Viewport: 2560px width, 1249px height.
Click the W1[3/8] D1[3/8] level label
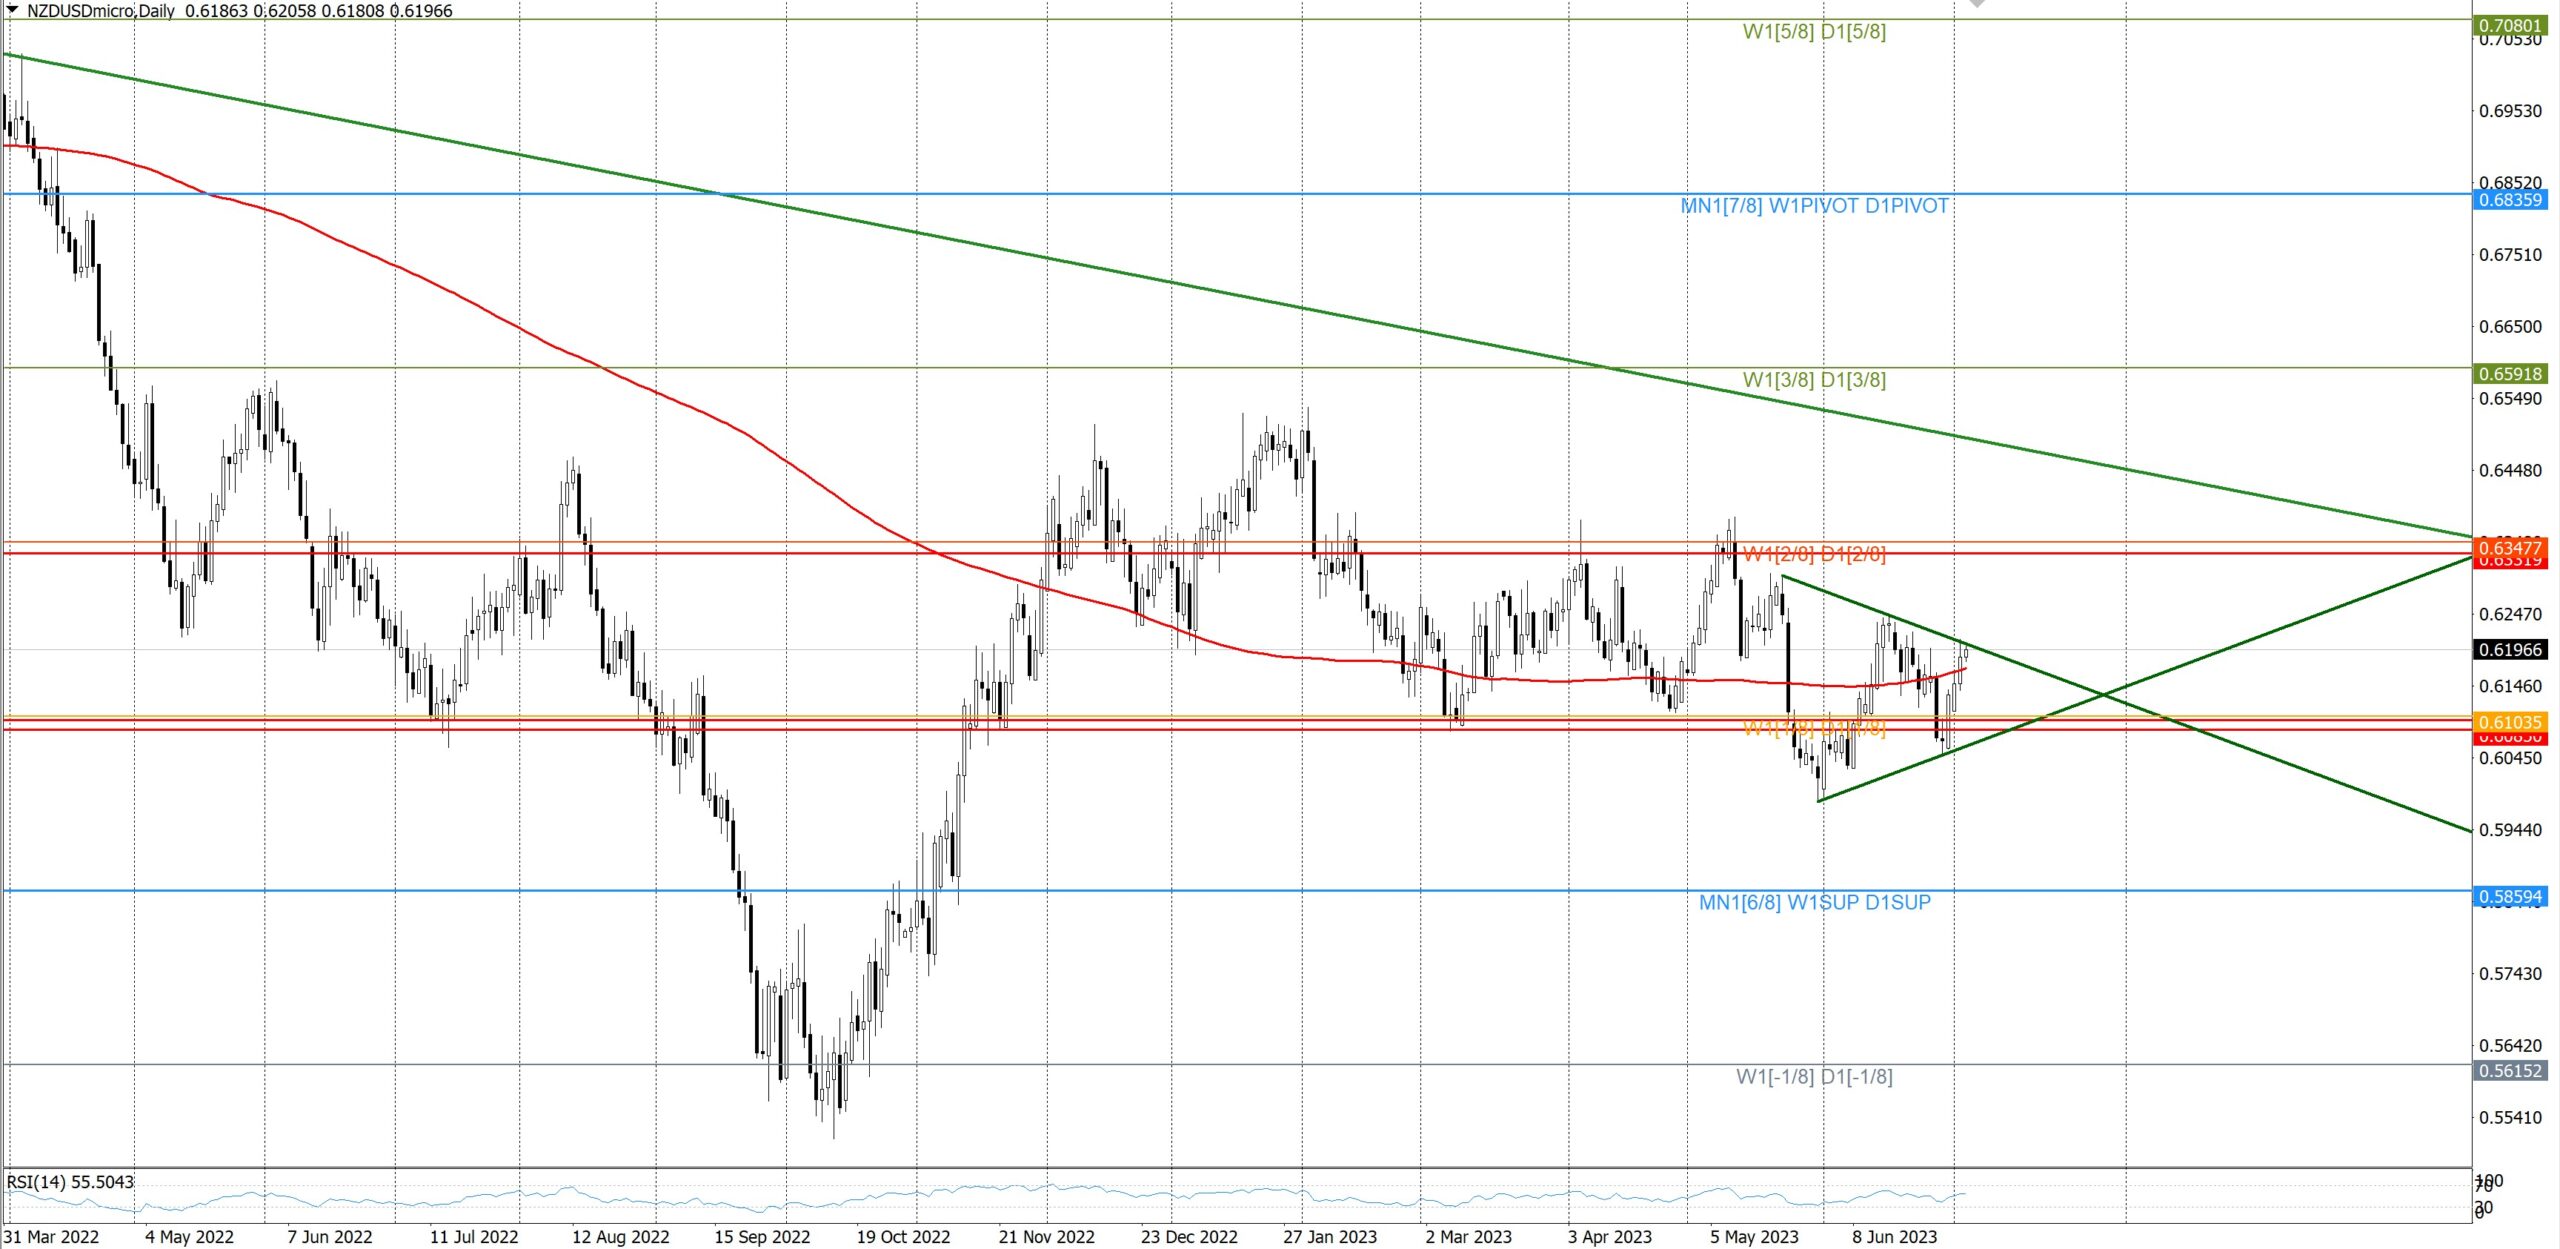point(1814,380)
